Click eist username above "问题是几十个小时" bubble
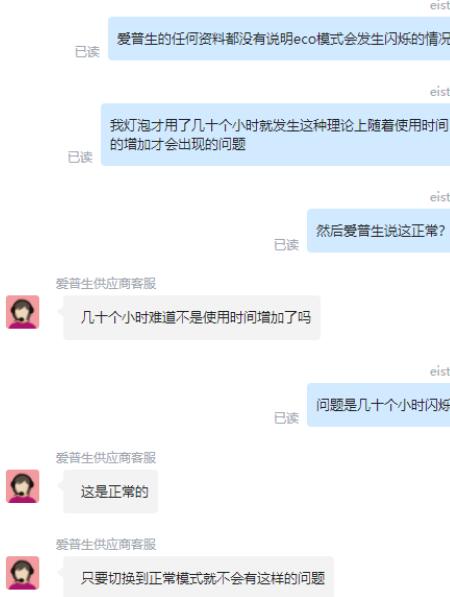 tap(440, 371)
